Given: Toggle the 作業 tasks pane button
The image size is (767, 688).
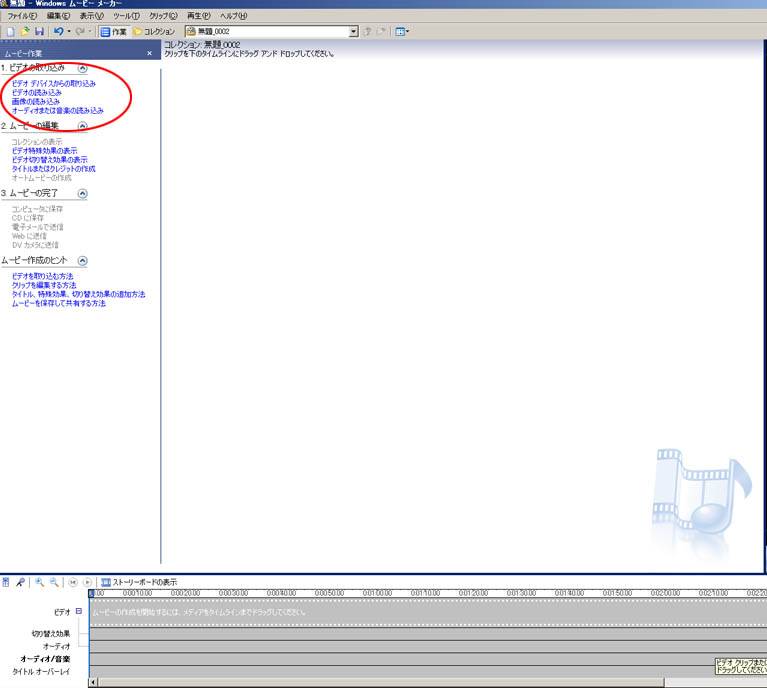Looking at the screenshot, I should click(113, 32).
